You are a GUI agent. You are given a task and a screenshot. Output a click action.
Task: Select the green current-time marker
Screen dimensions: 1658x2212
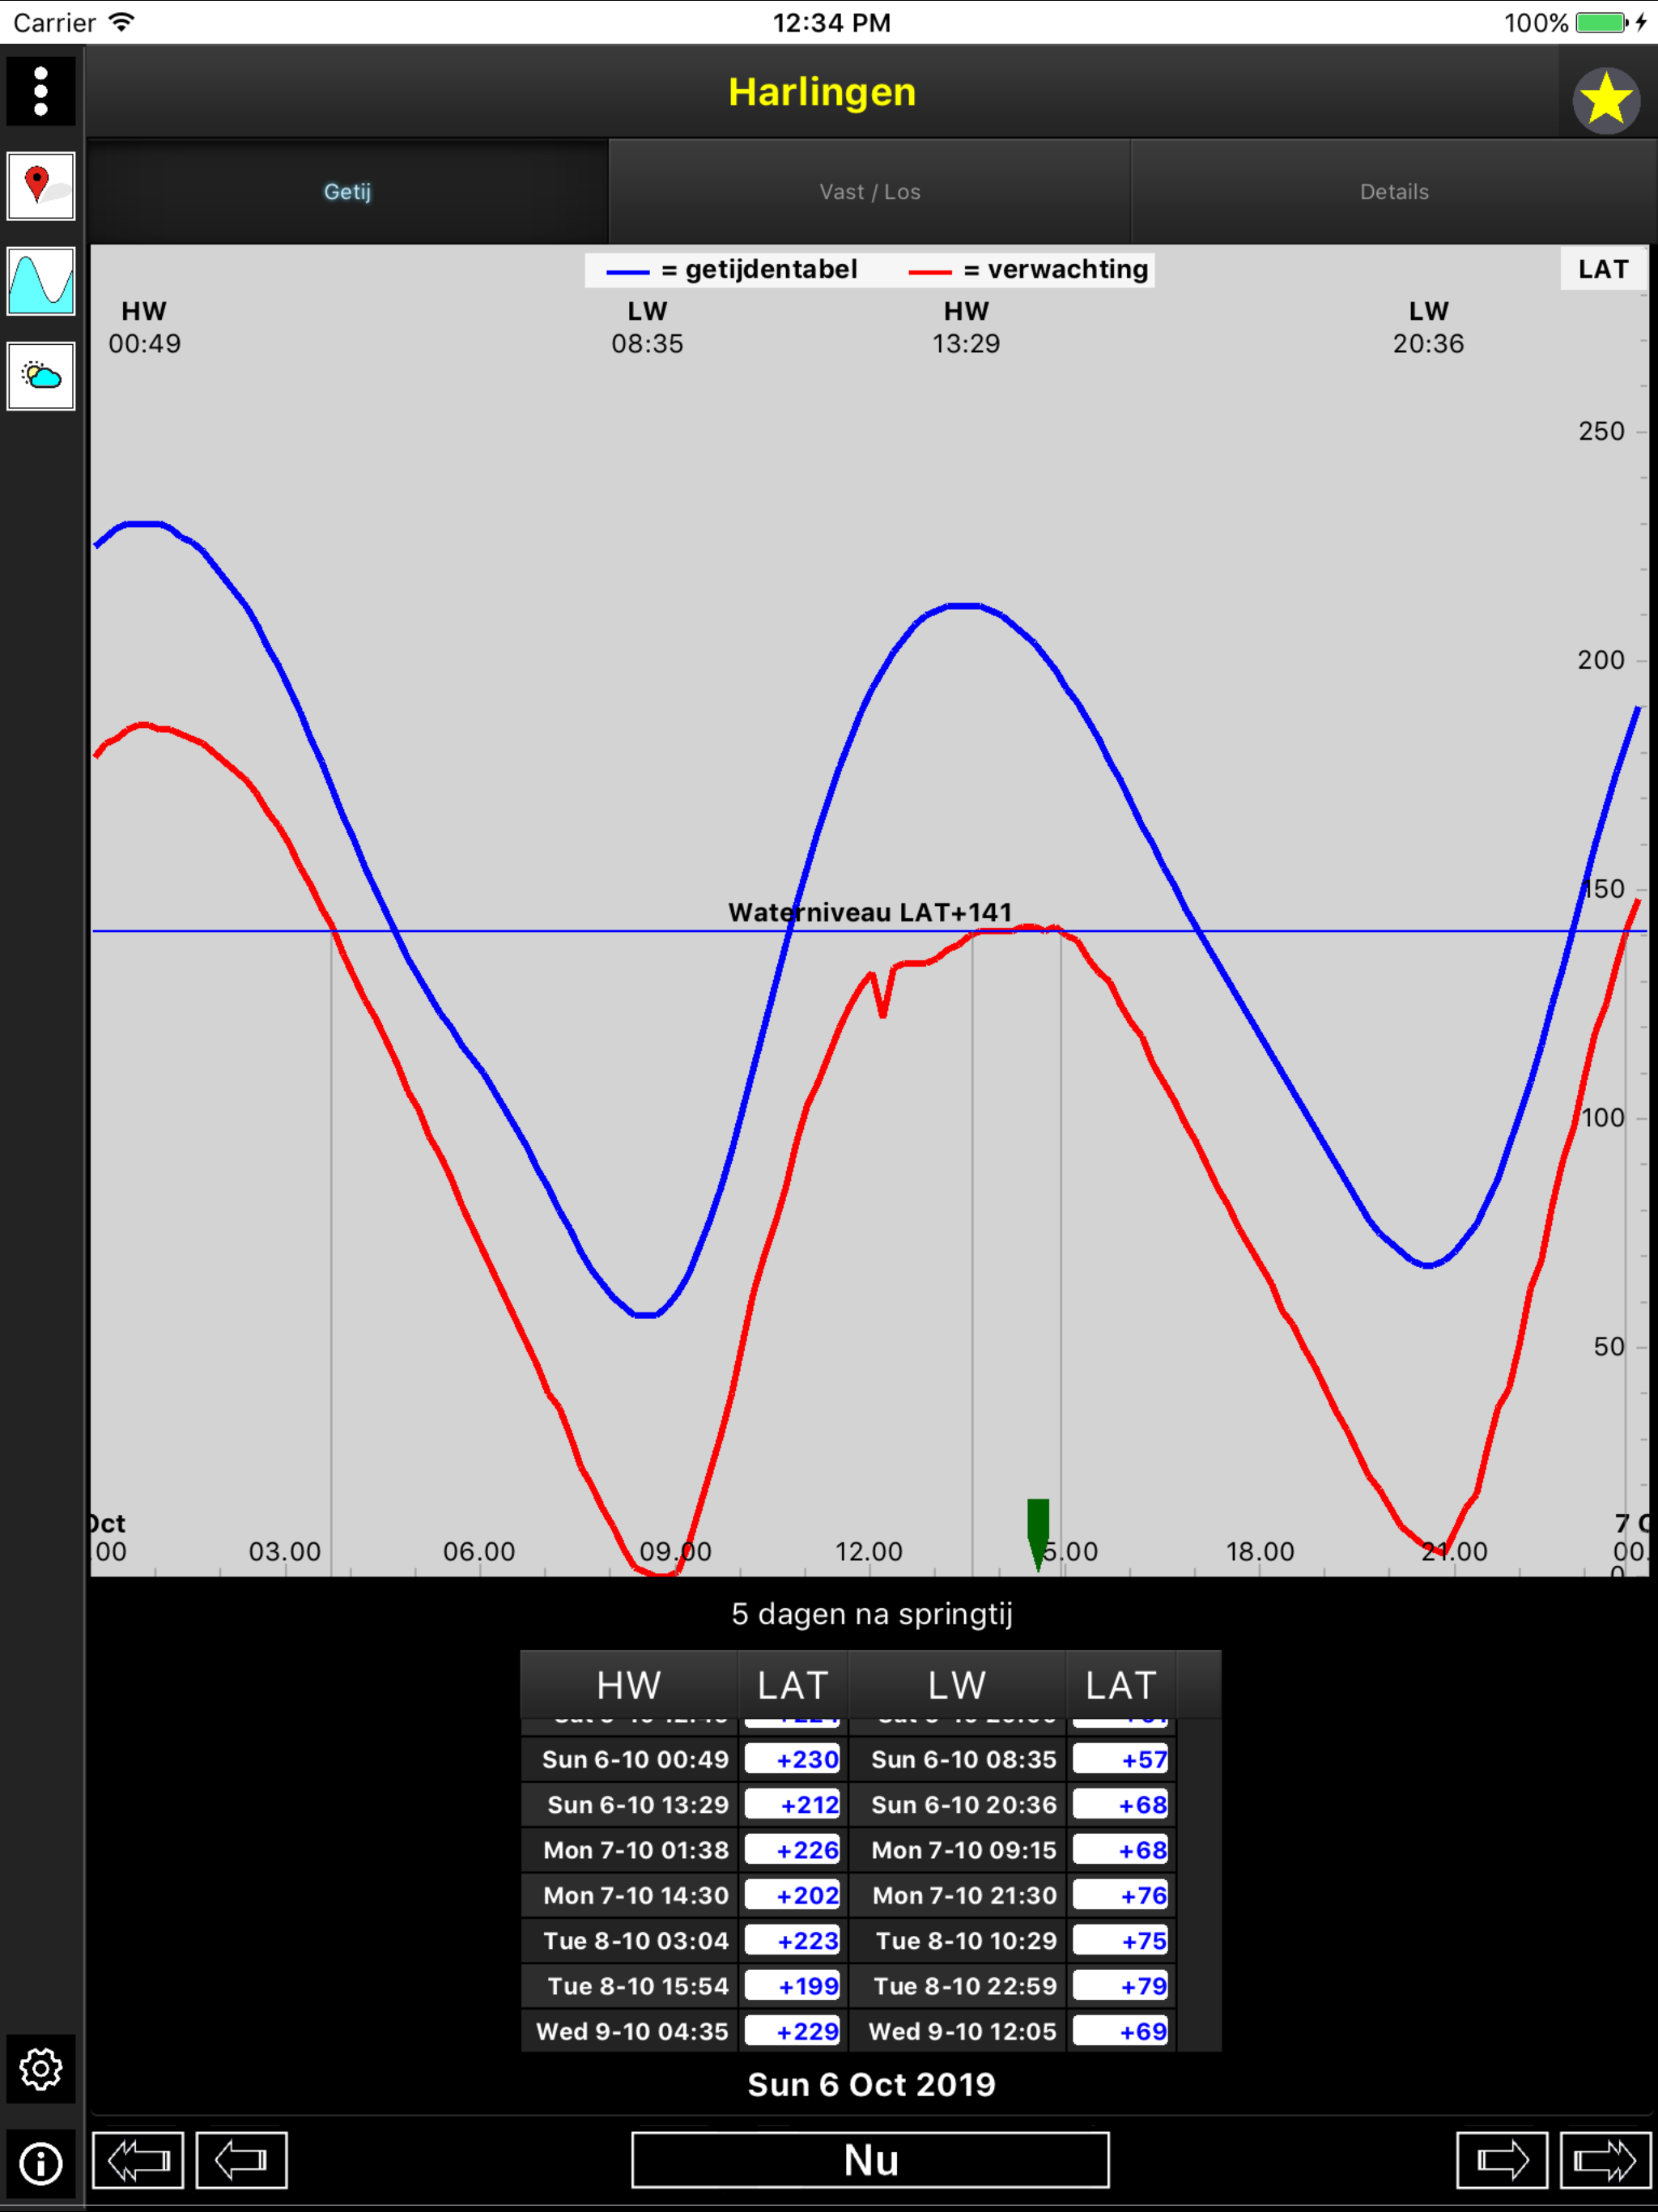pyautogui.click(x=1038, y=1534)
